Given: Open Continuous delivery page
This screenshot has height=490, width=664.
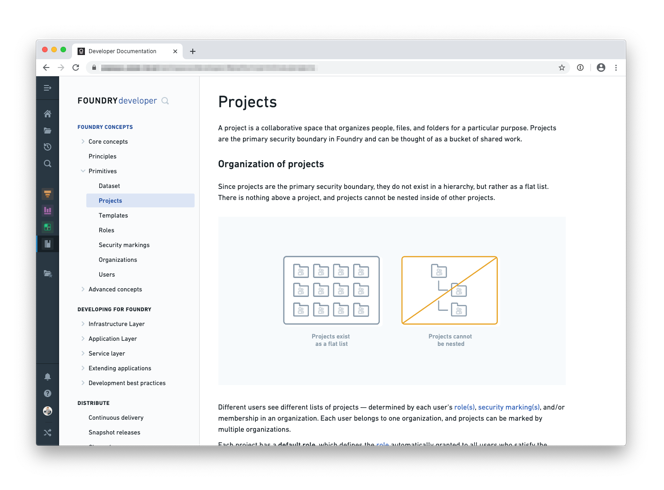Looking at the screenshot, I should click(x=116, y=418).
